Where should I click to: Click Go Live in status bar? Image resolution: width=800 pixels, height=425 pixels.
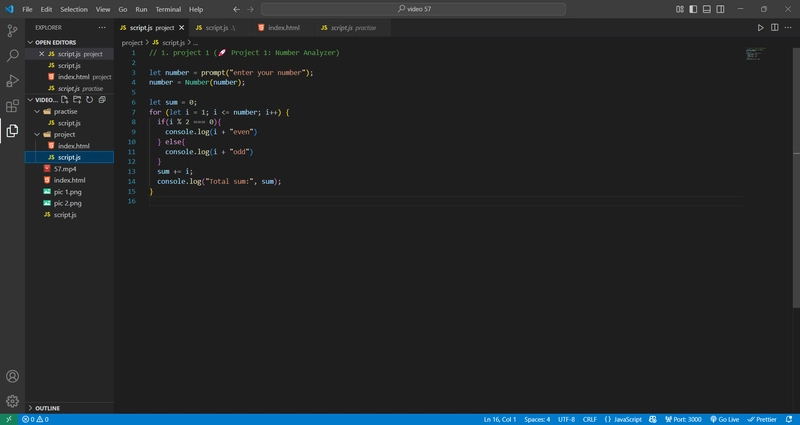(724, 419)
